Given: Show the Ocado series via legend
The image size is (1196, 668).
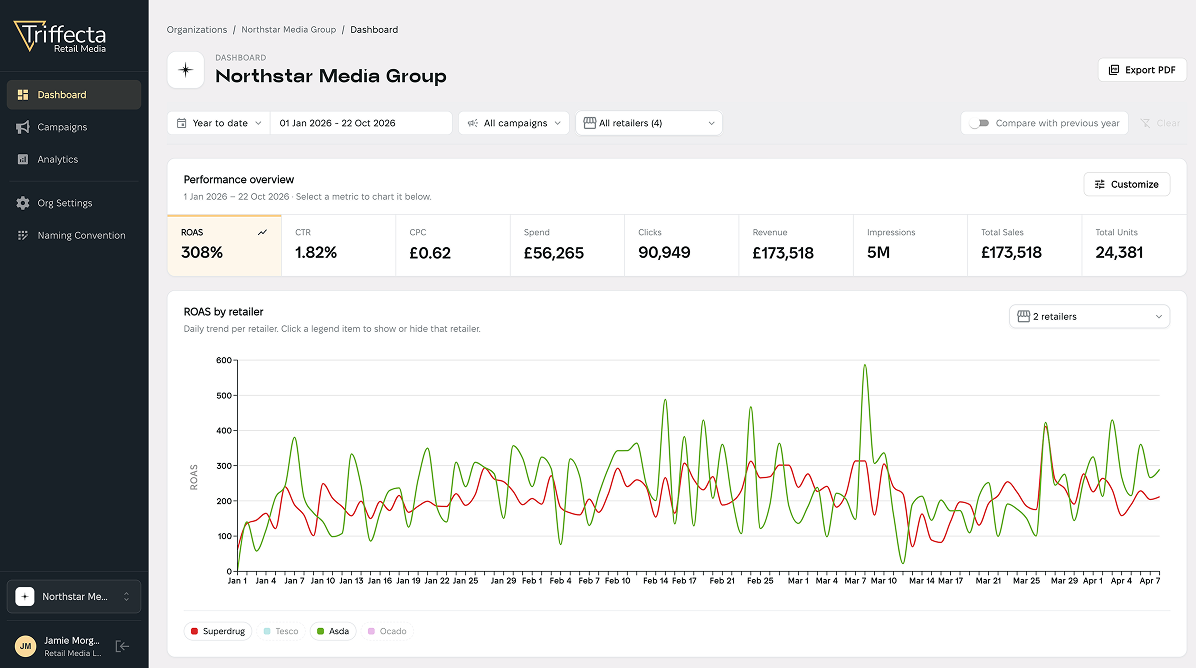Looking at the screenshot, I should [387, 631].
